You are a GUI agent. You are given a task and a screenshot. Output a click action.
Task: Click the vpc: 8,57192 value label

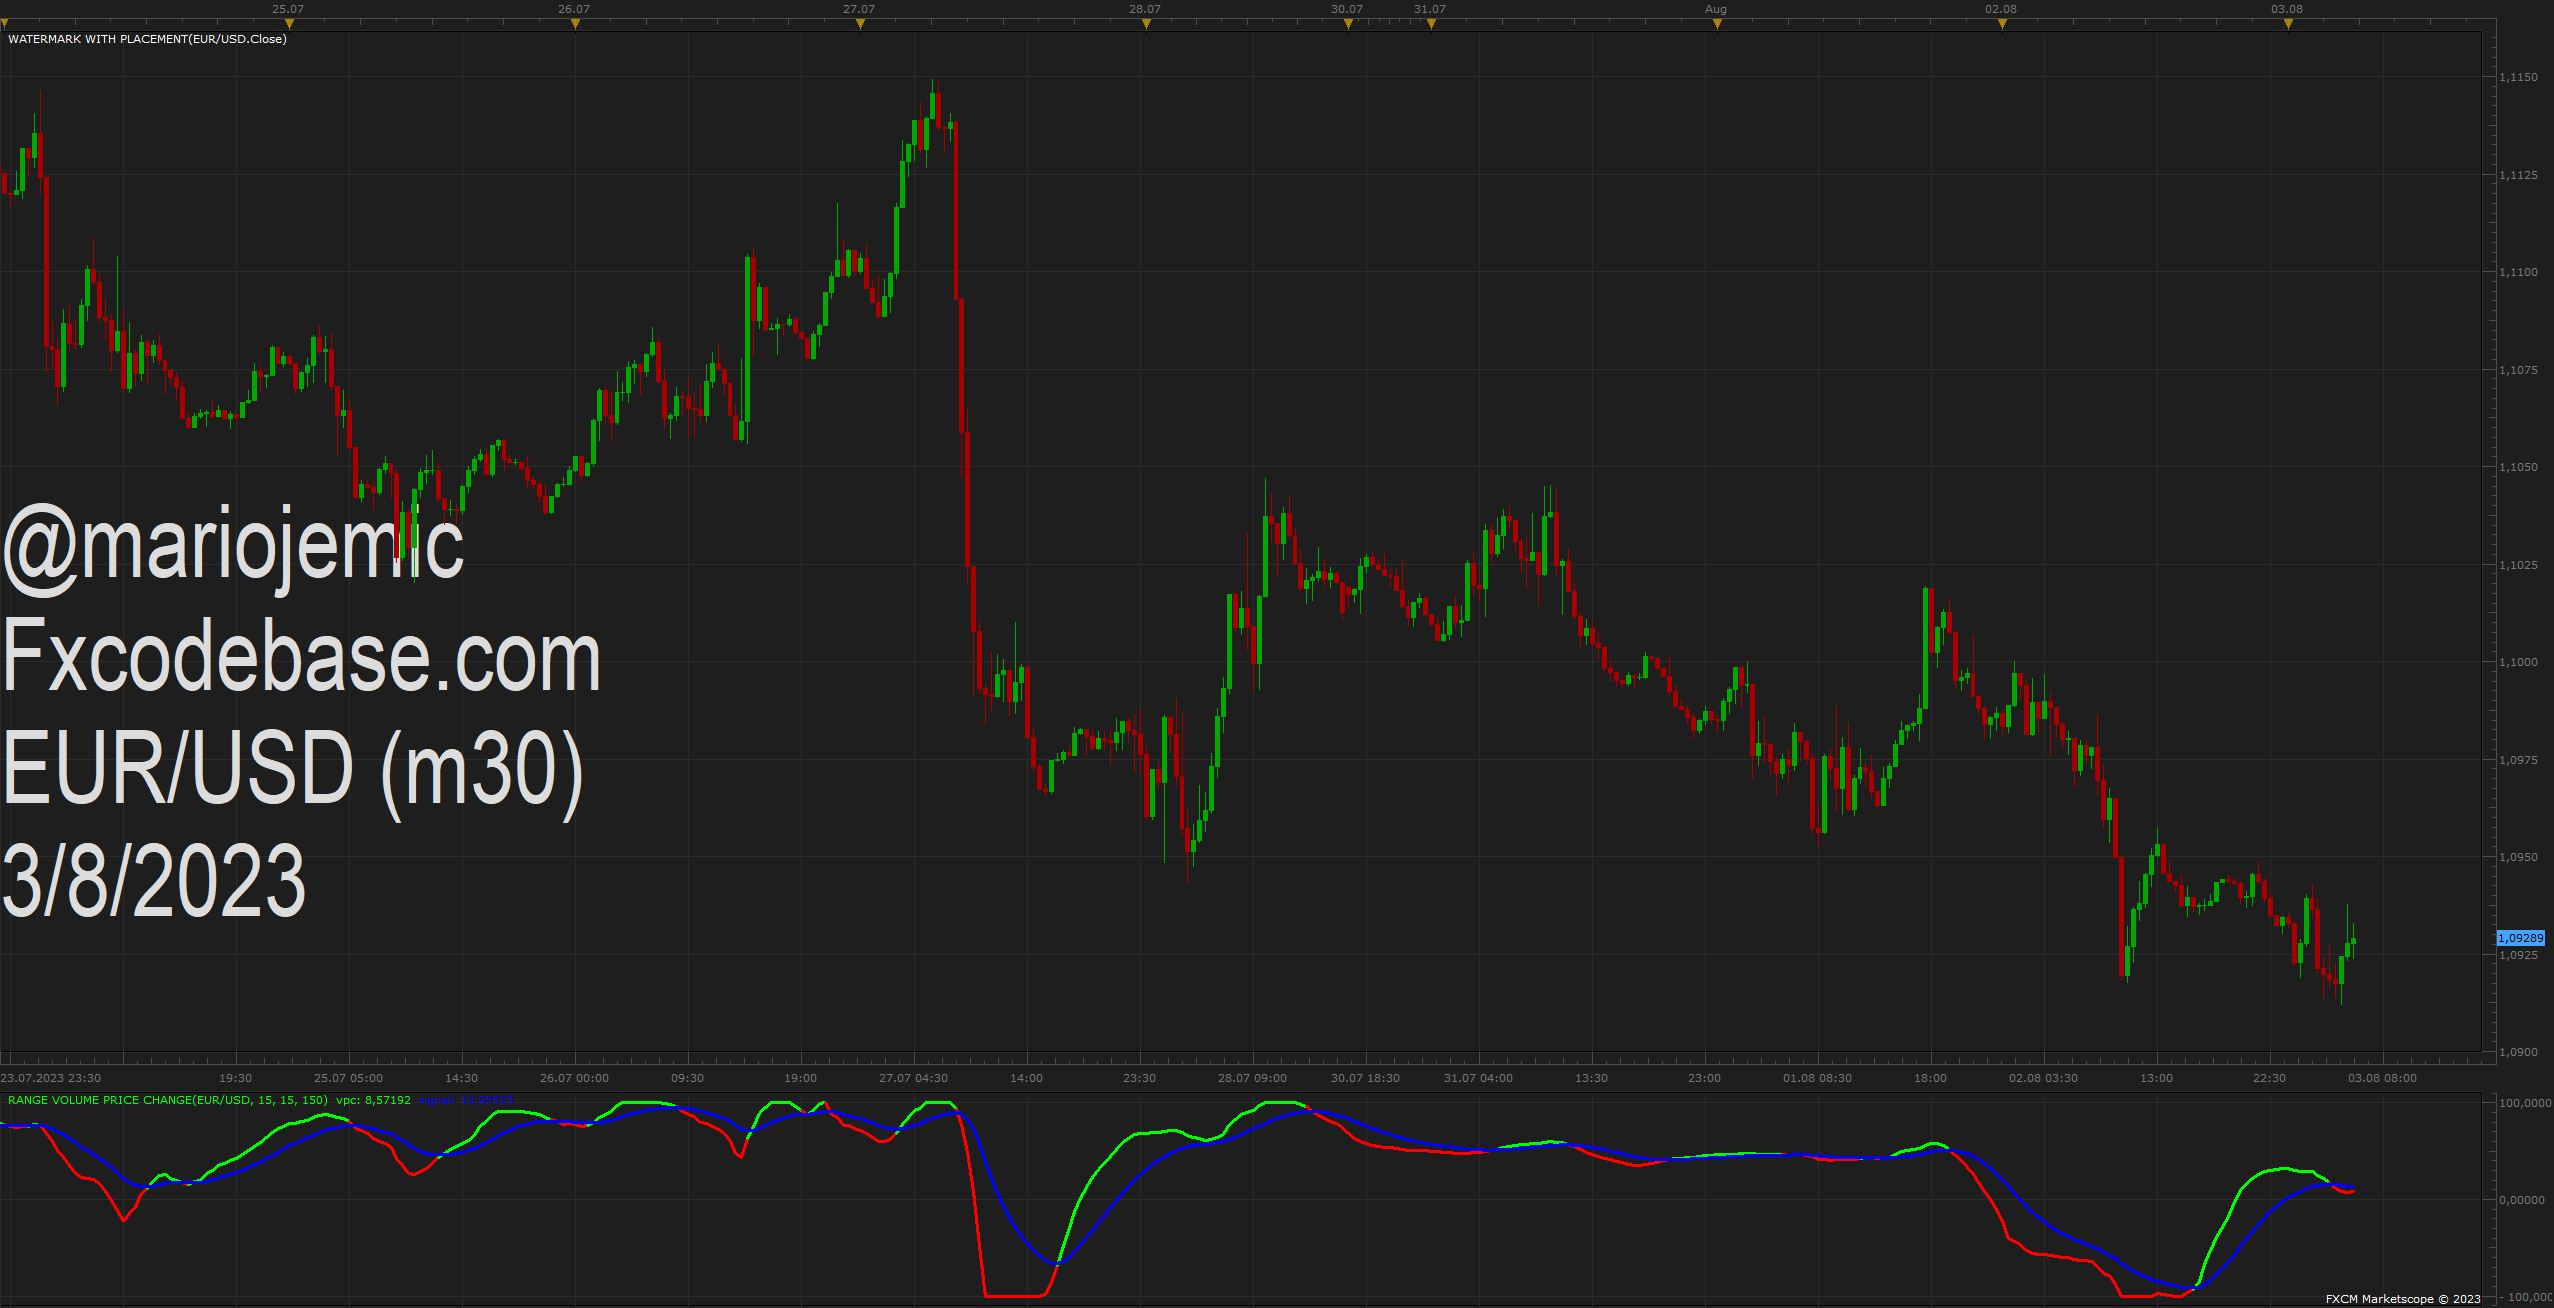tap(373, 1100)
